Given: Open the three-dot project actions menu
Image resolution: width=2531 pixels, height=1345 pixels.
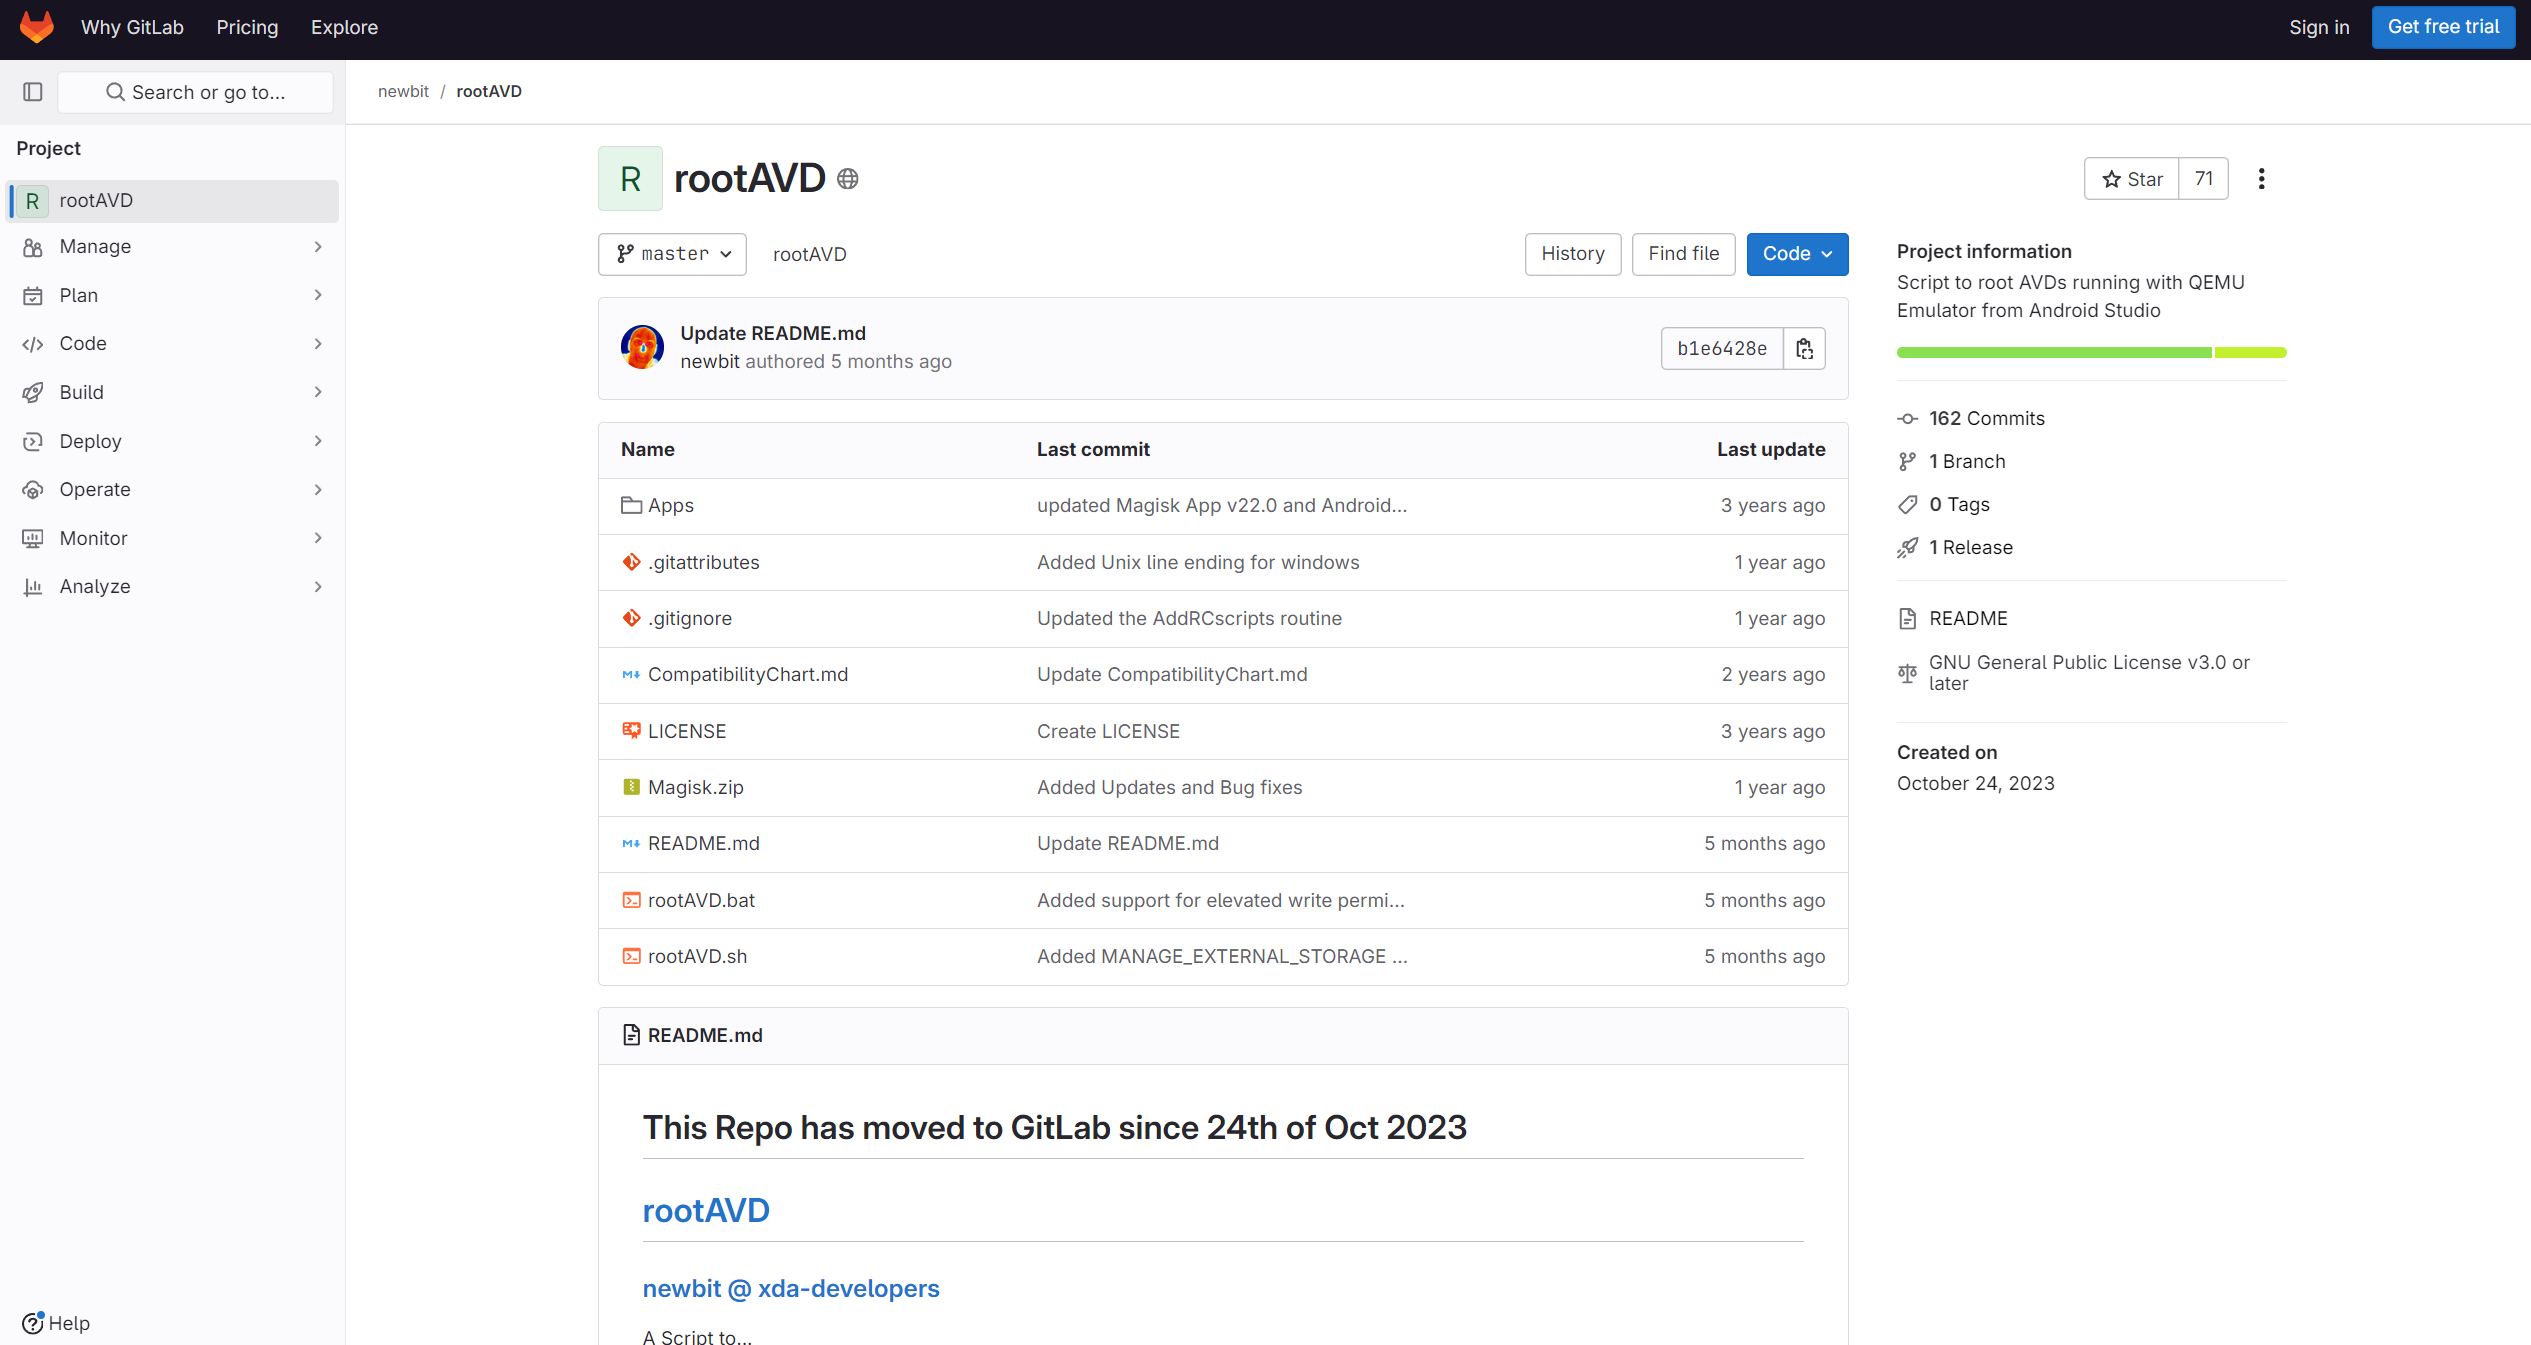Looking at the screenshot, I should click(2261, 179).
